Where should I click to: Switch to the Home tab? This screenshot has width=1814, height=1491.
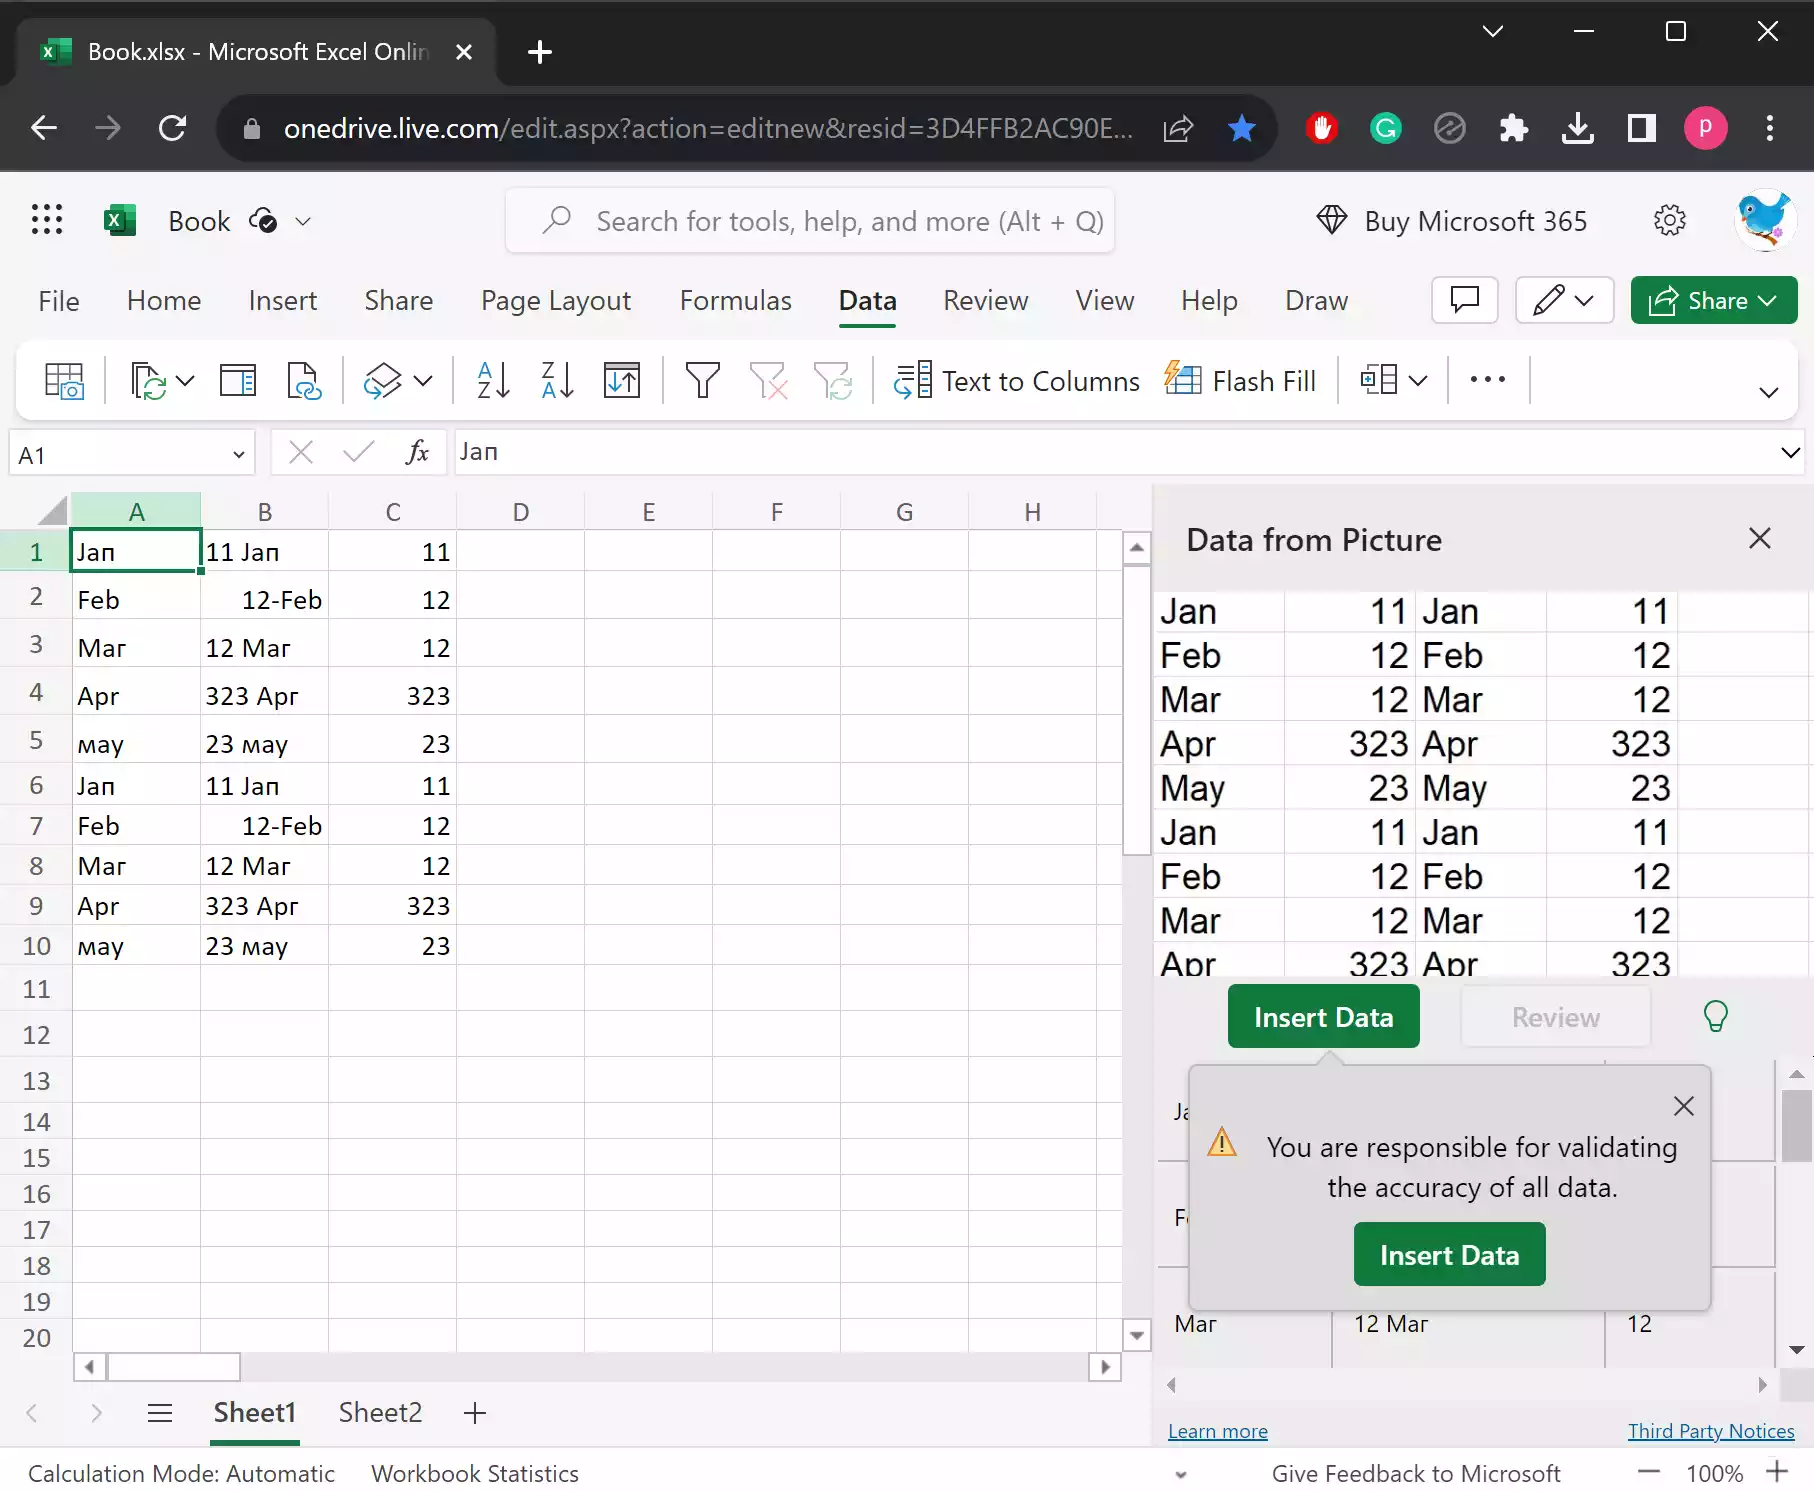pyautogui.click(x=164, y=300)
